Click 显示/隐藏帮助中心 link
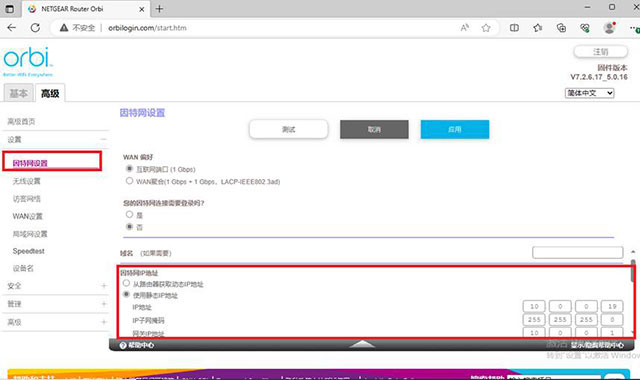Viewport: 640px width, 380px height. point(597,345)
